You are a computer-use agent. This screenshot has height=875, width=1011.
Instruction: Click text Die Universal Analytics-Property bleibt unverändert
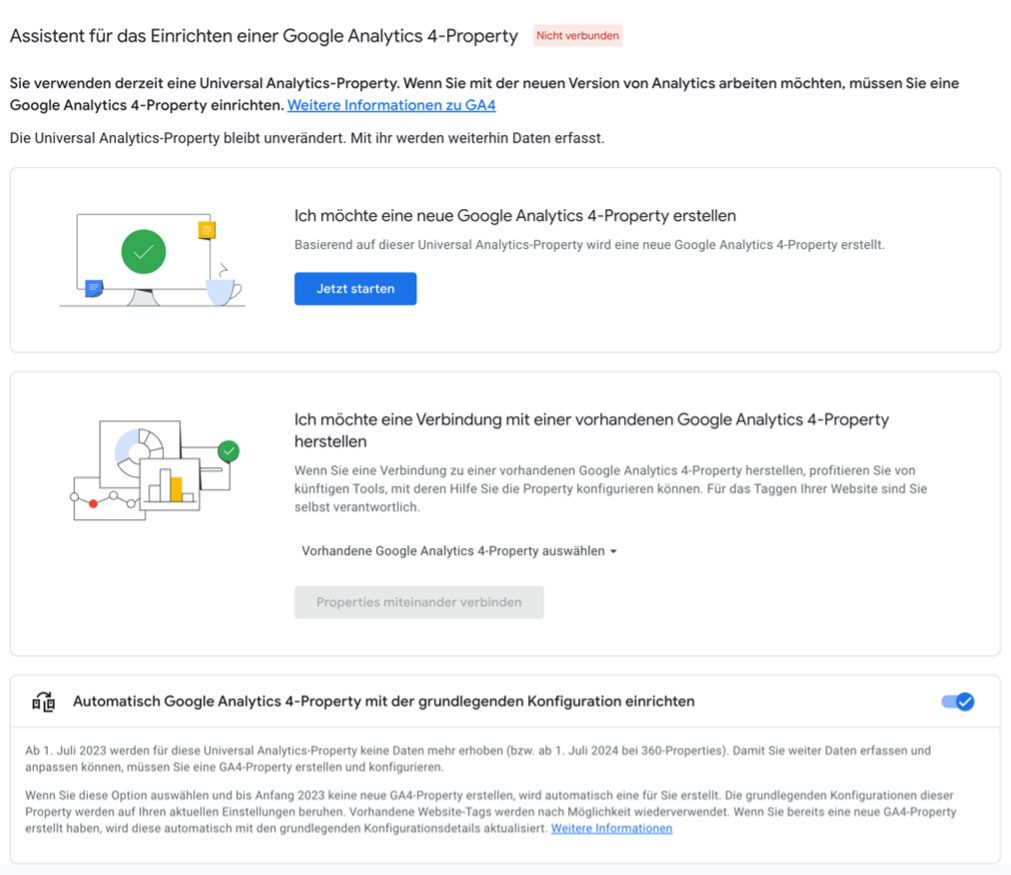point(307,138)
